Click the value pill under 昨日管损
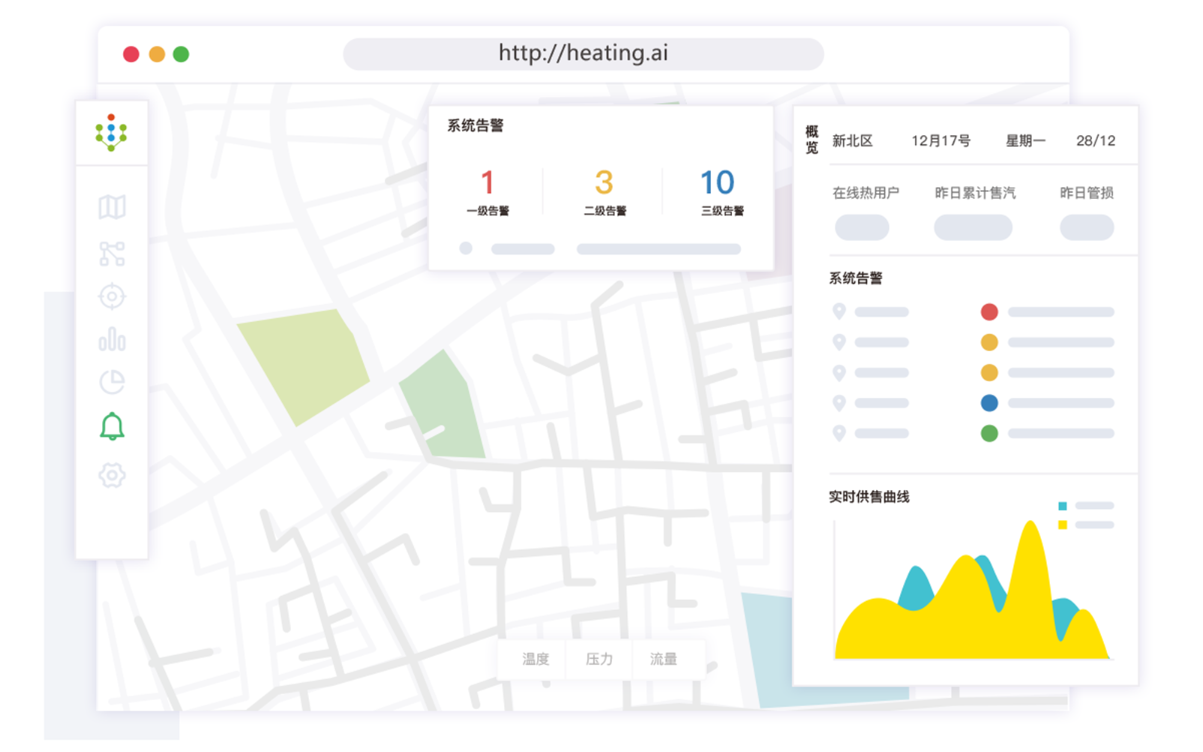This screenshot has height=752, width=1203. pyautogui.click(x=1087, y=227)
